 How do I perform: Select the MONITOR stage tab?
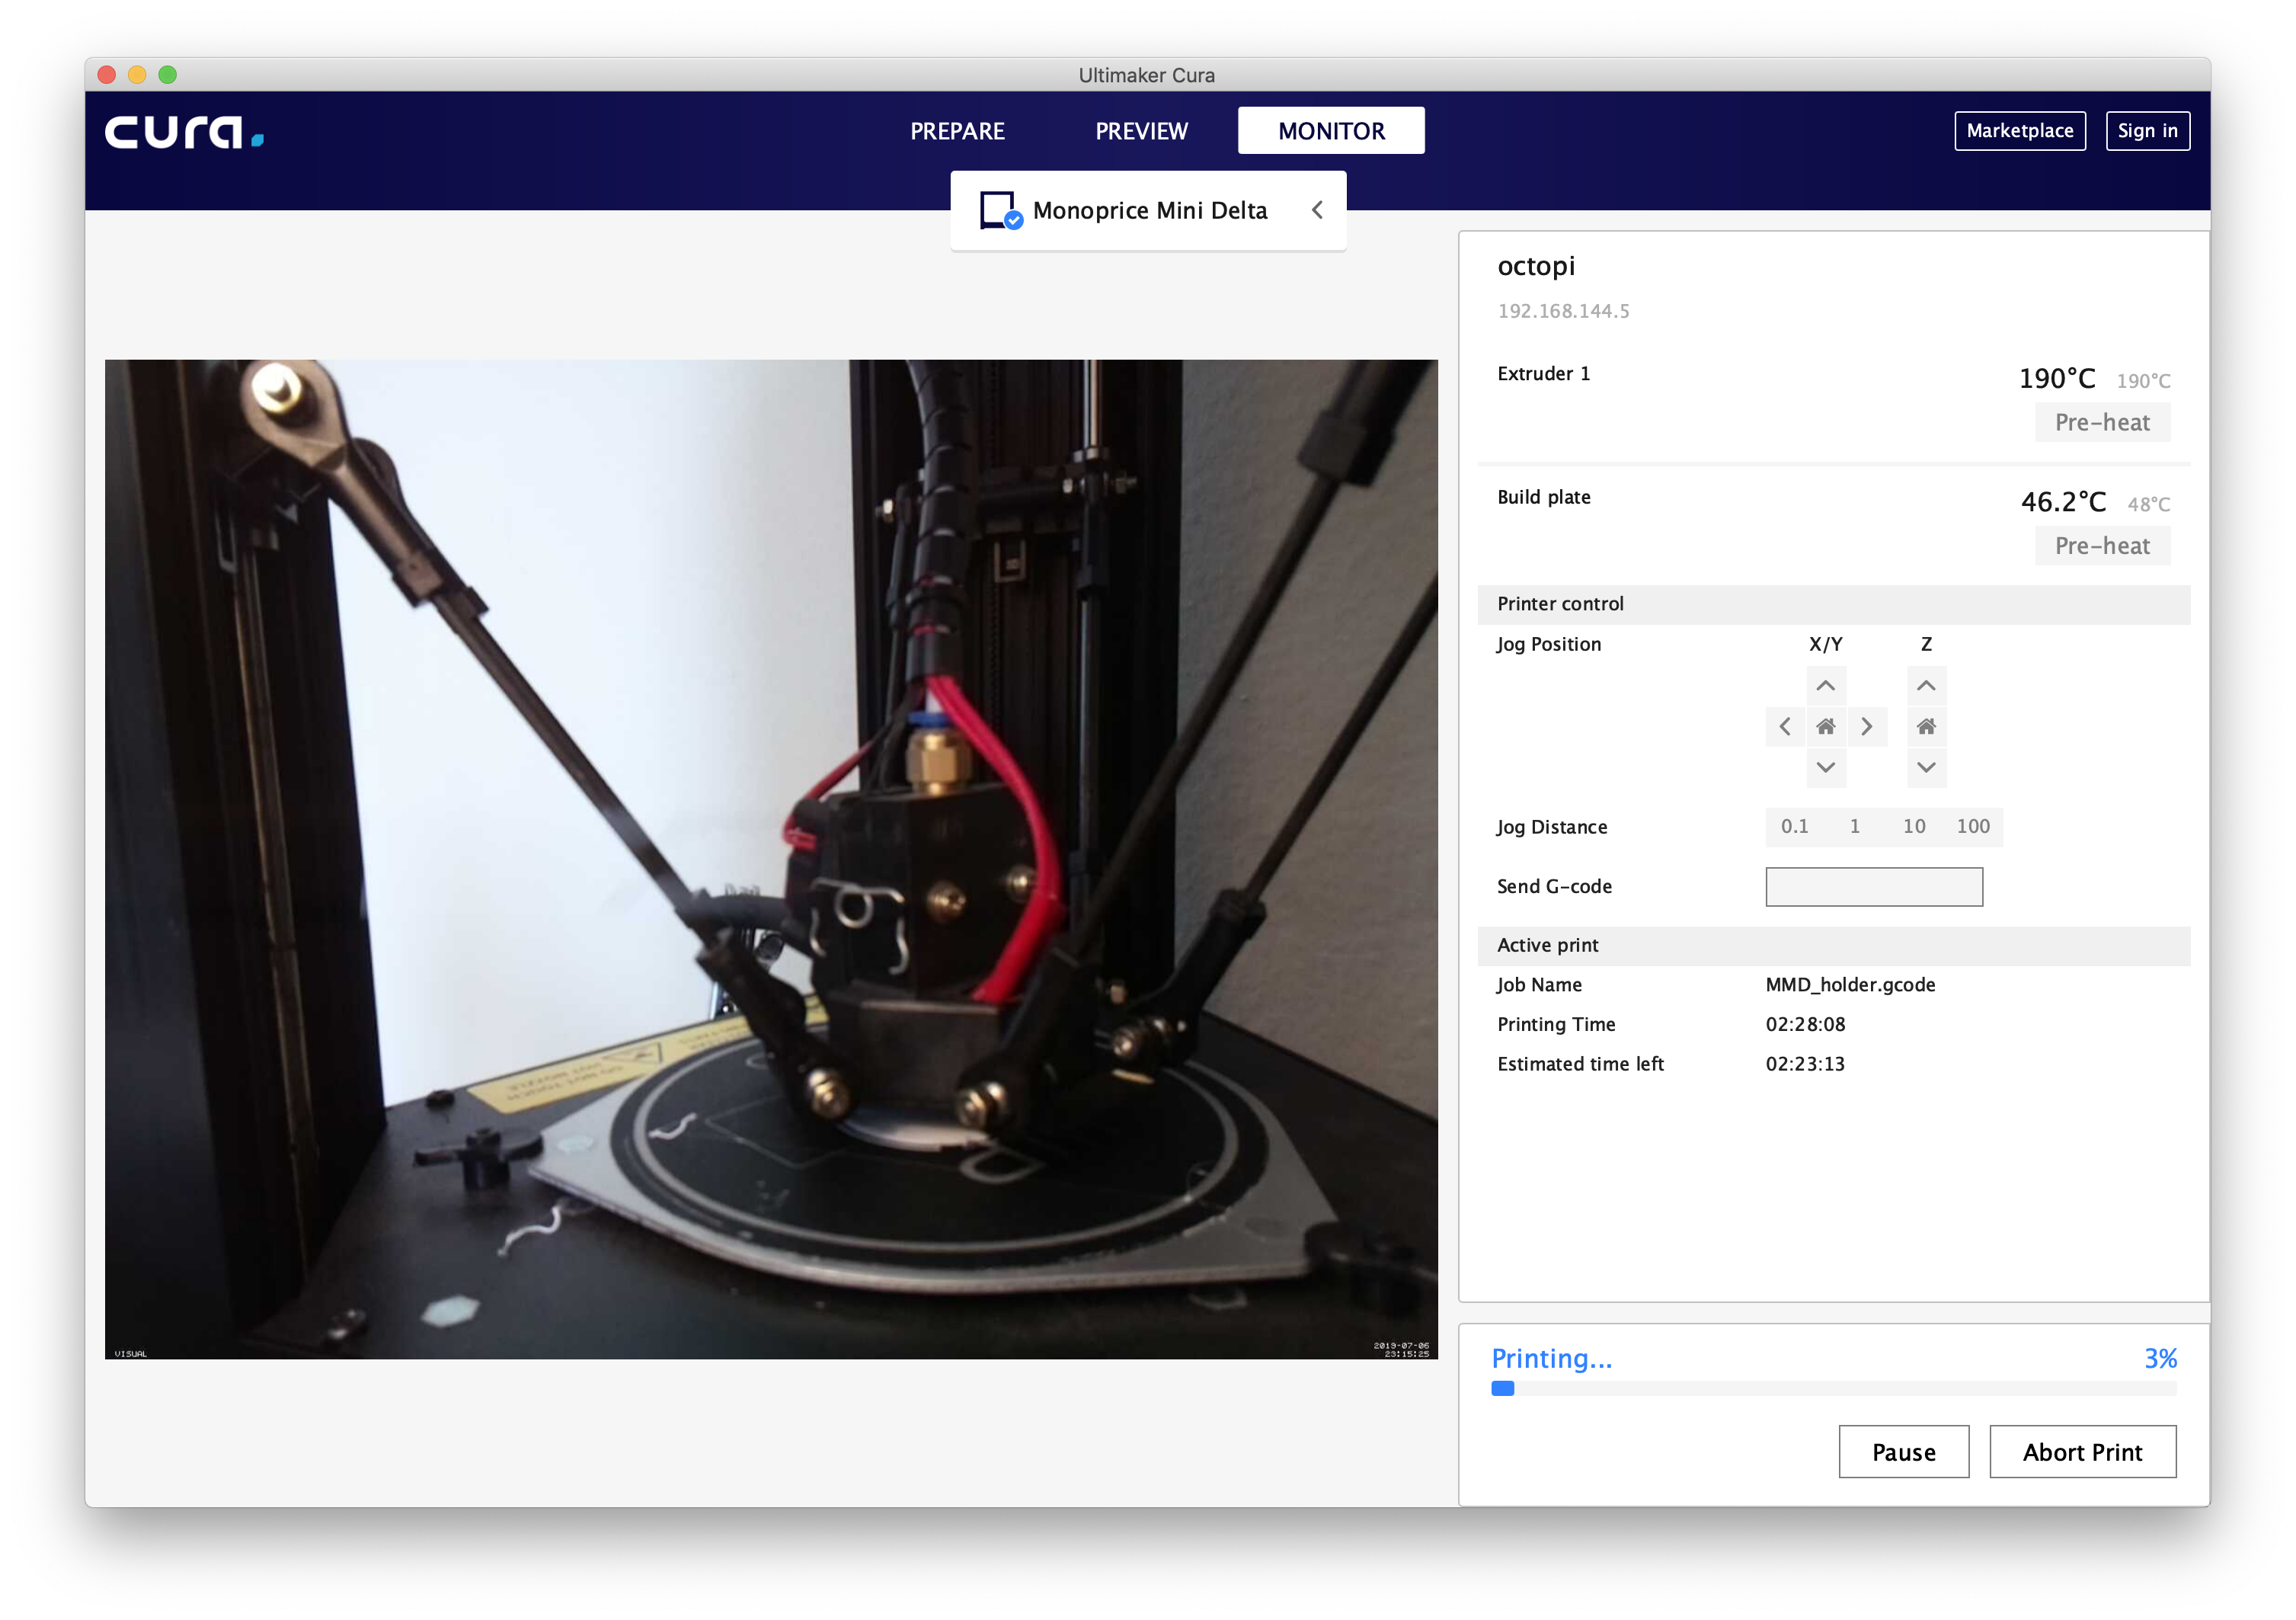pyautogui.click(x=1331, y=131)
